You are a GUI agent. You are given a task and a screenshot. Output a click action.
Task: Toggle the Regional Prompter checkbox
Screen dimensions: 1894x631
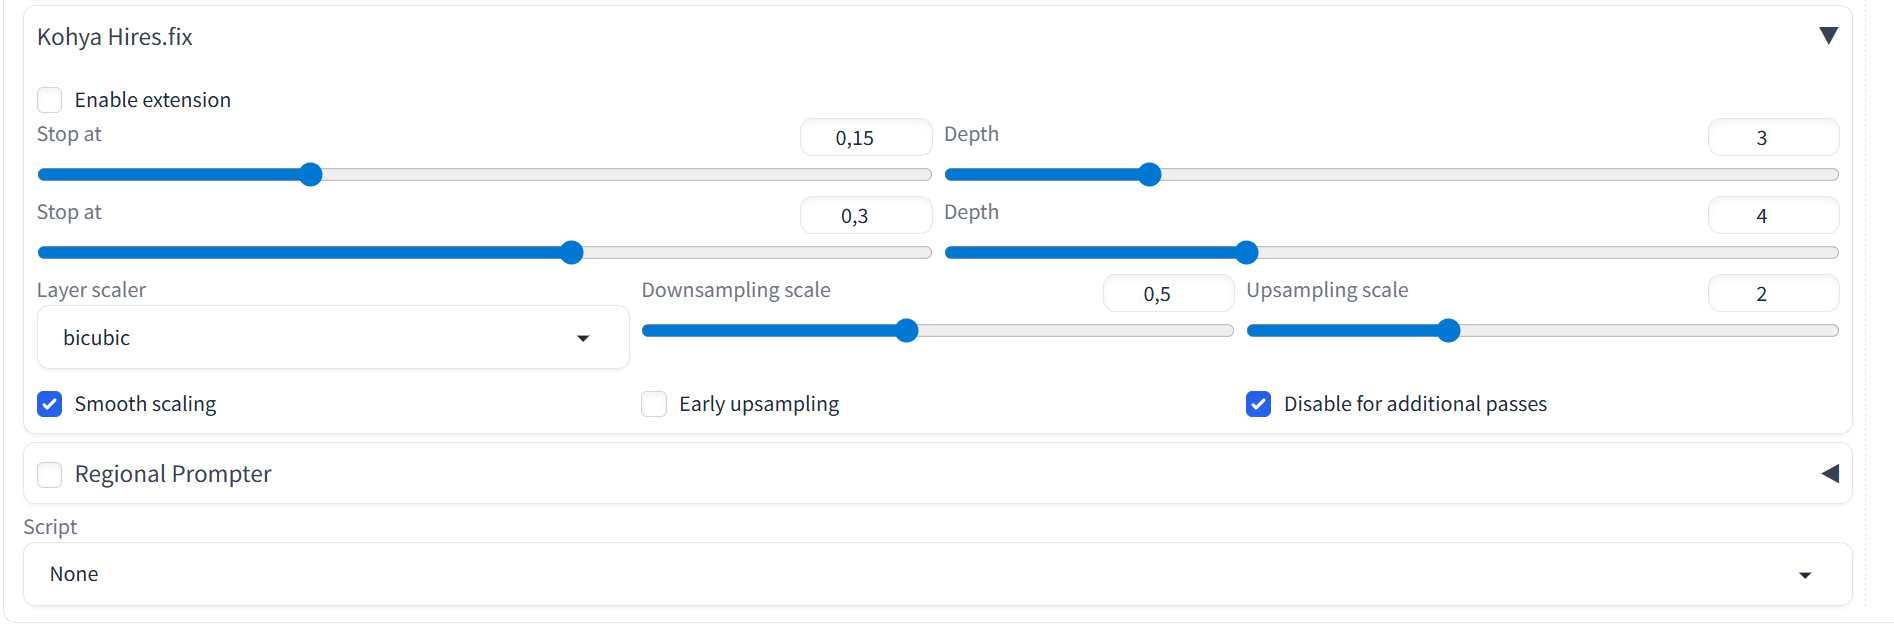click(50, 474)
